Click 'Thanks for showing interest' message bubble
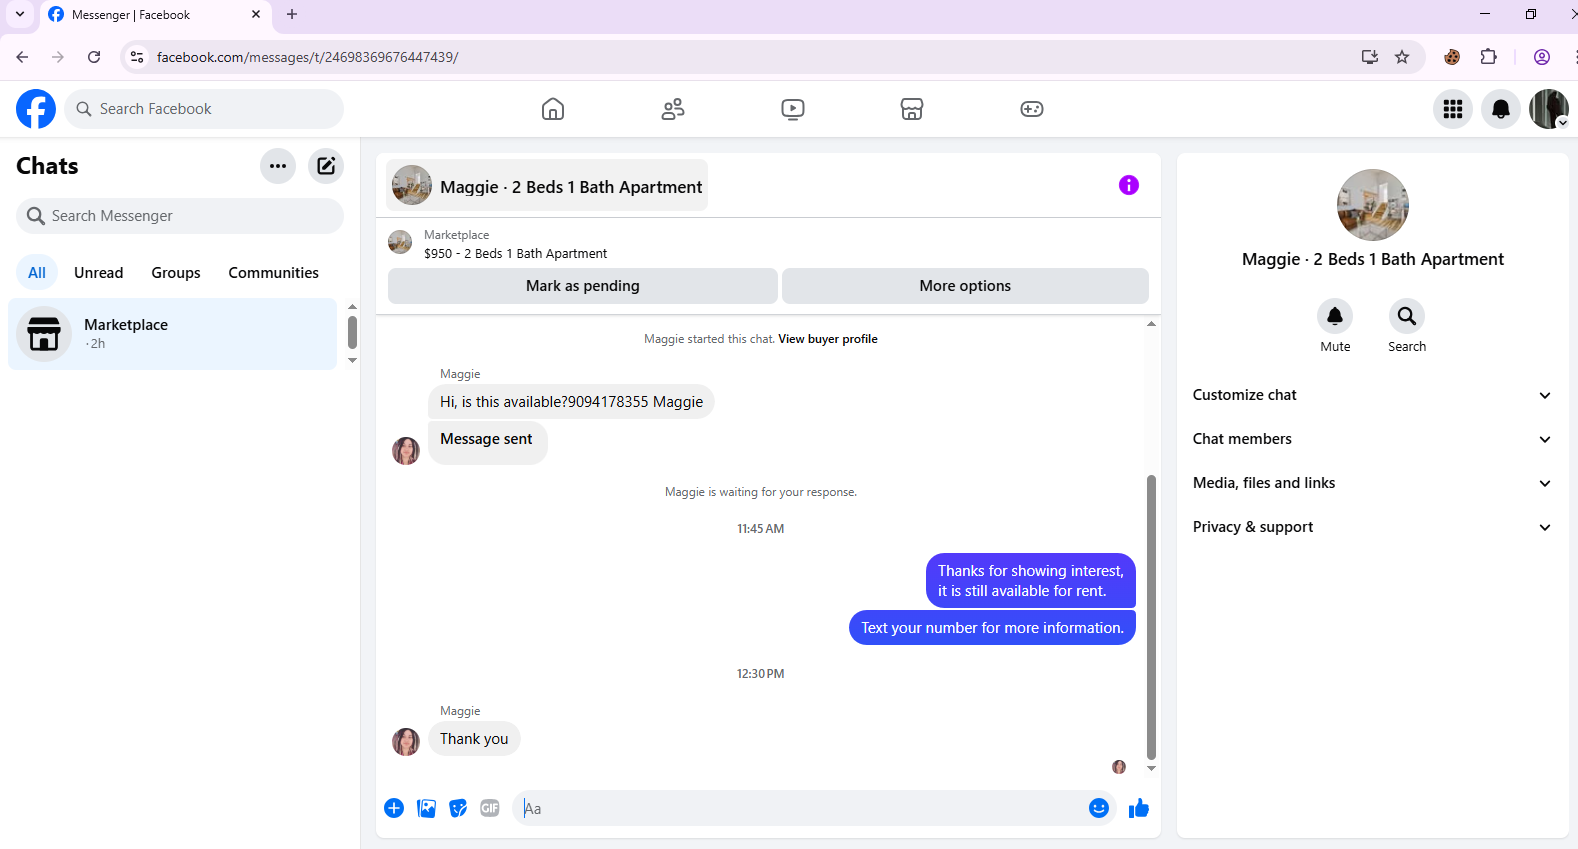The height and width of the screenshot is (849, 1578). 1031,581
